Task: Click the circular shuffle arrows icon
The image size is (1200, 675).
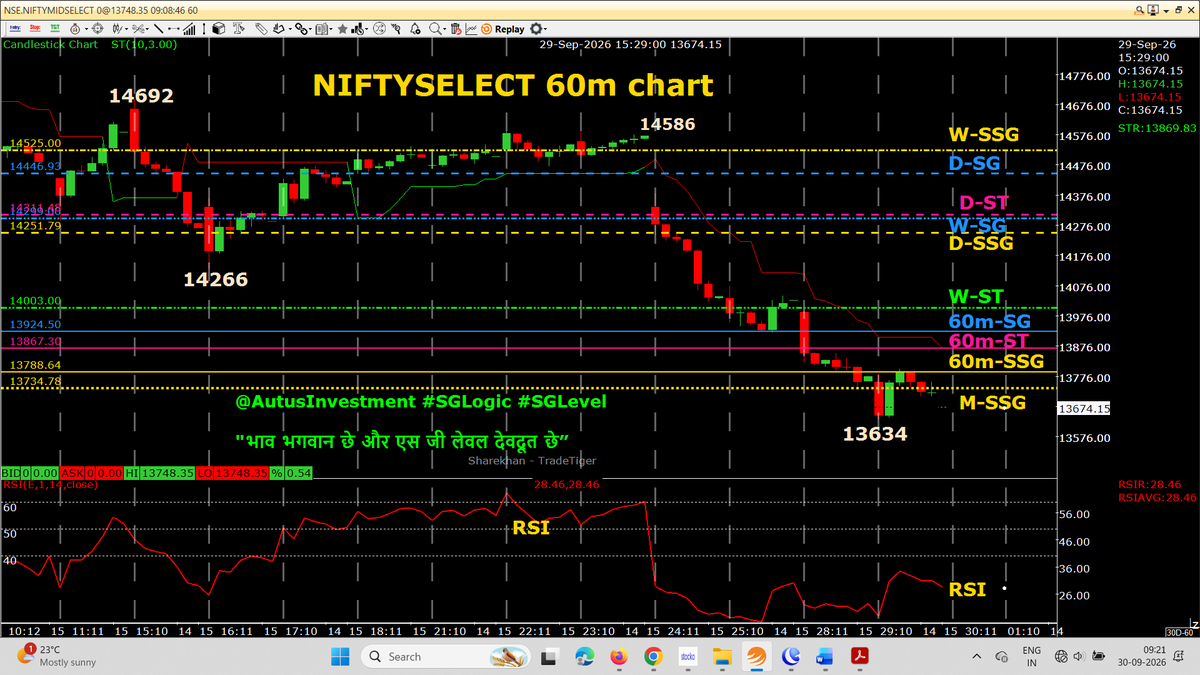Action: tap(379, 29)
